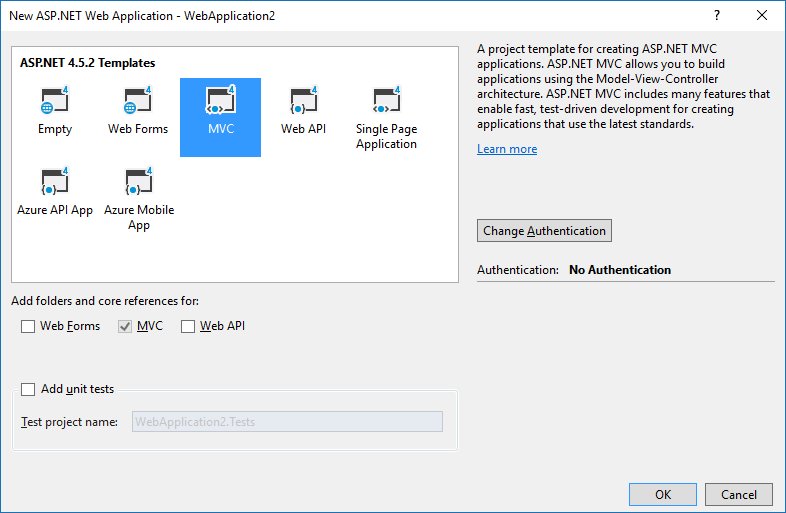786x513 pixels.
Task: Enable the Add unit tests checkbox
Action: (28, 389)
